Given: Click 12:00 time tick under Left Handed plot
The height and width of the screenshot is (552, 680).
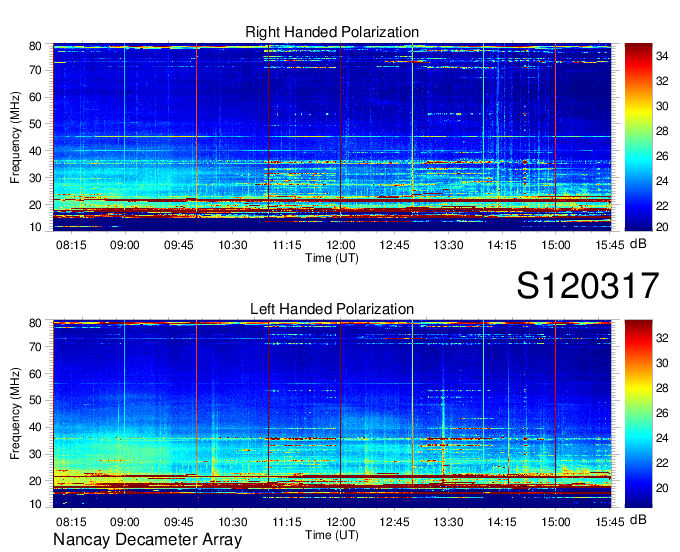Looking at the screenshot, I should (340, 522).
